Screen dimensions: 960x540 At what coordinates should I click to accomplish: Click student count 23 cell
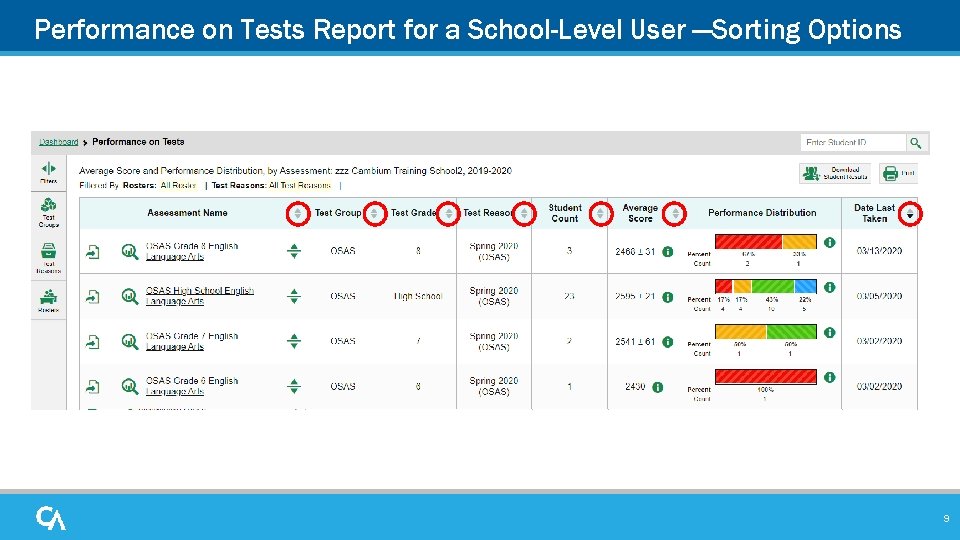569,296
